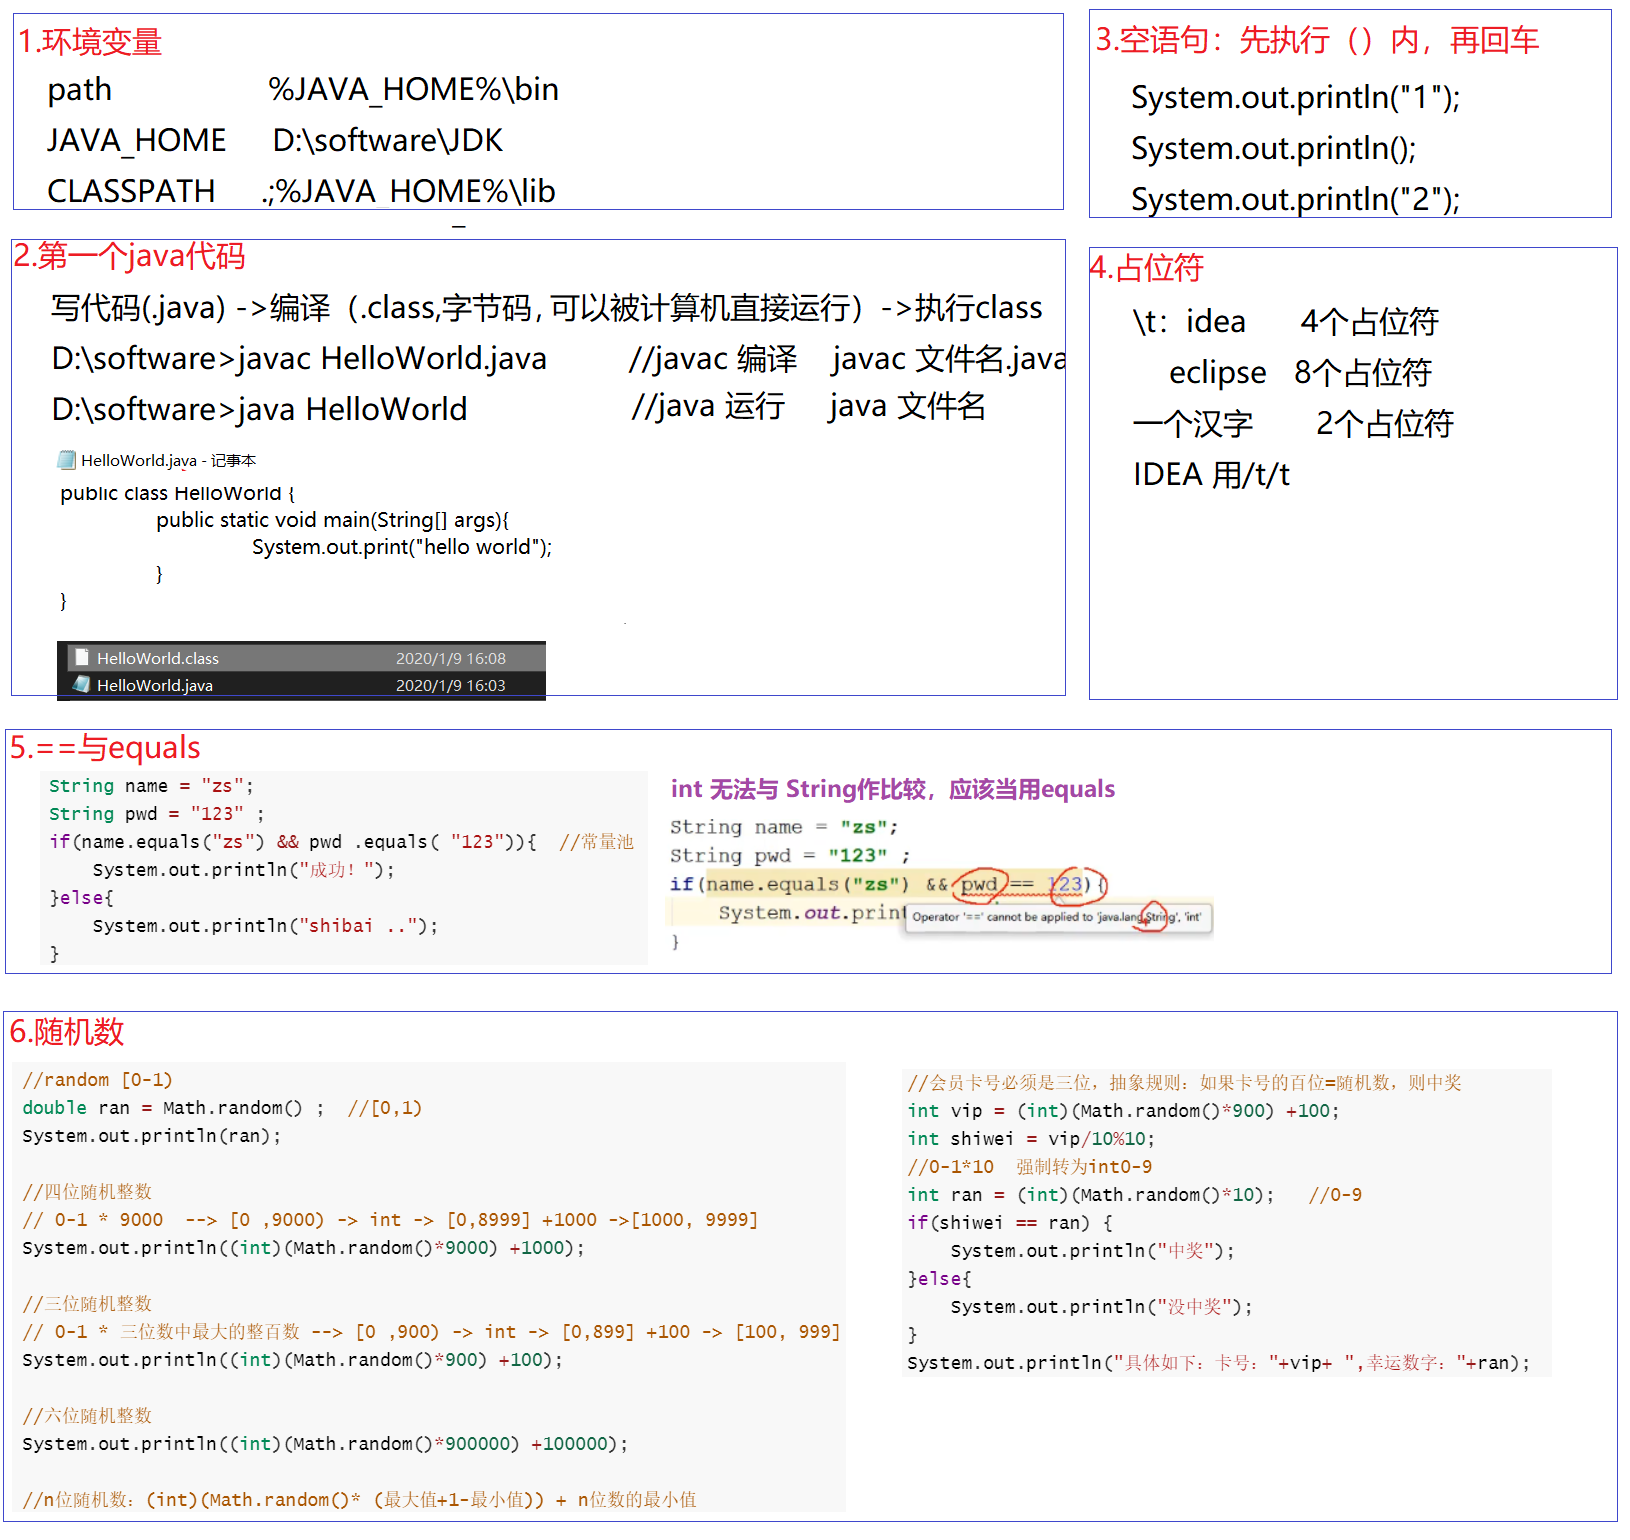Click the '5.==与equals' heading

pyautogui.click(x=105, y=748)
